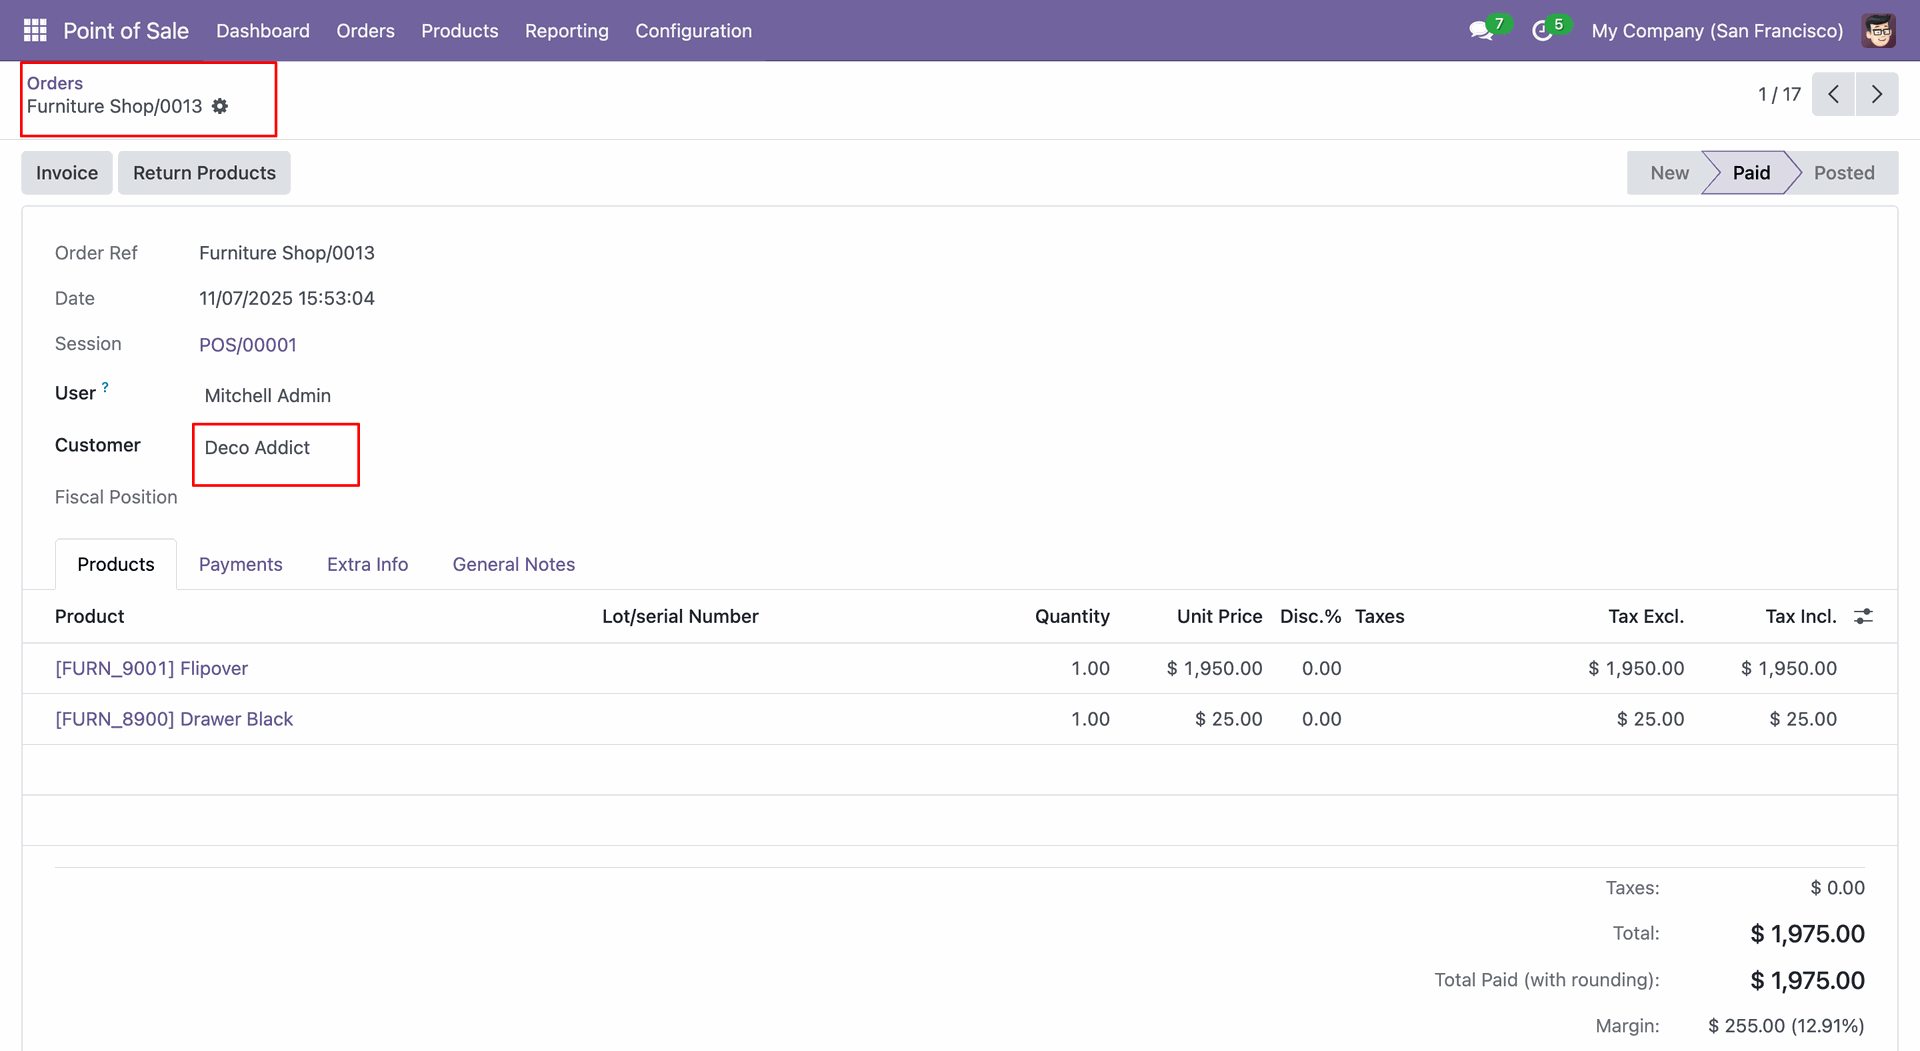
Task: Go to the next order record
Action: 1877,94
